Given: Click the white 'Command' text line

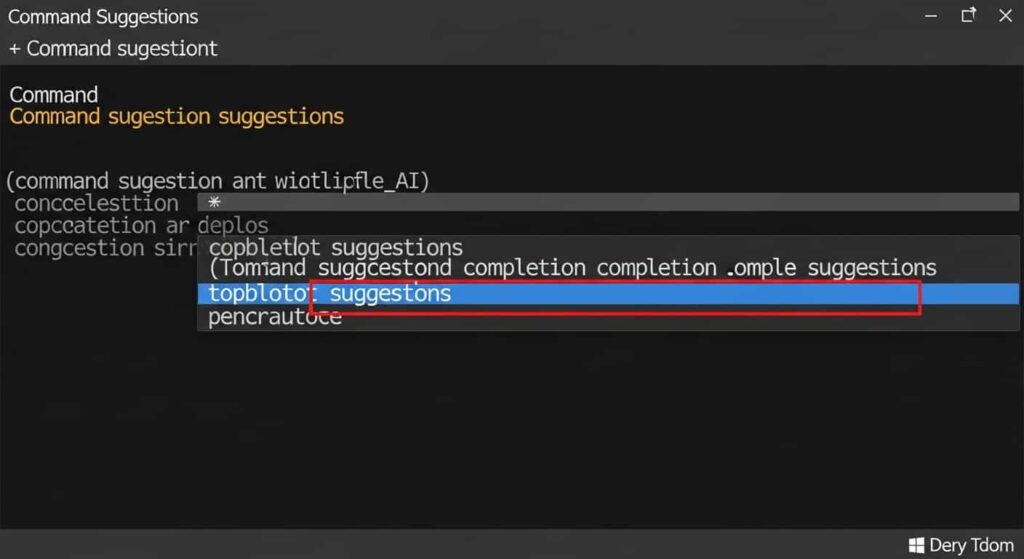Looking at the screenshot, I should [54, 95].
